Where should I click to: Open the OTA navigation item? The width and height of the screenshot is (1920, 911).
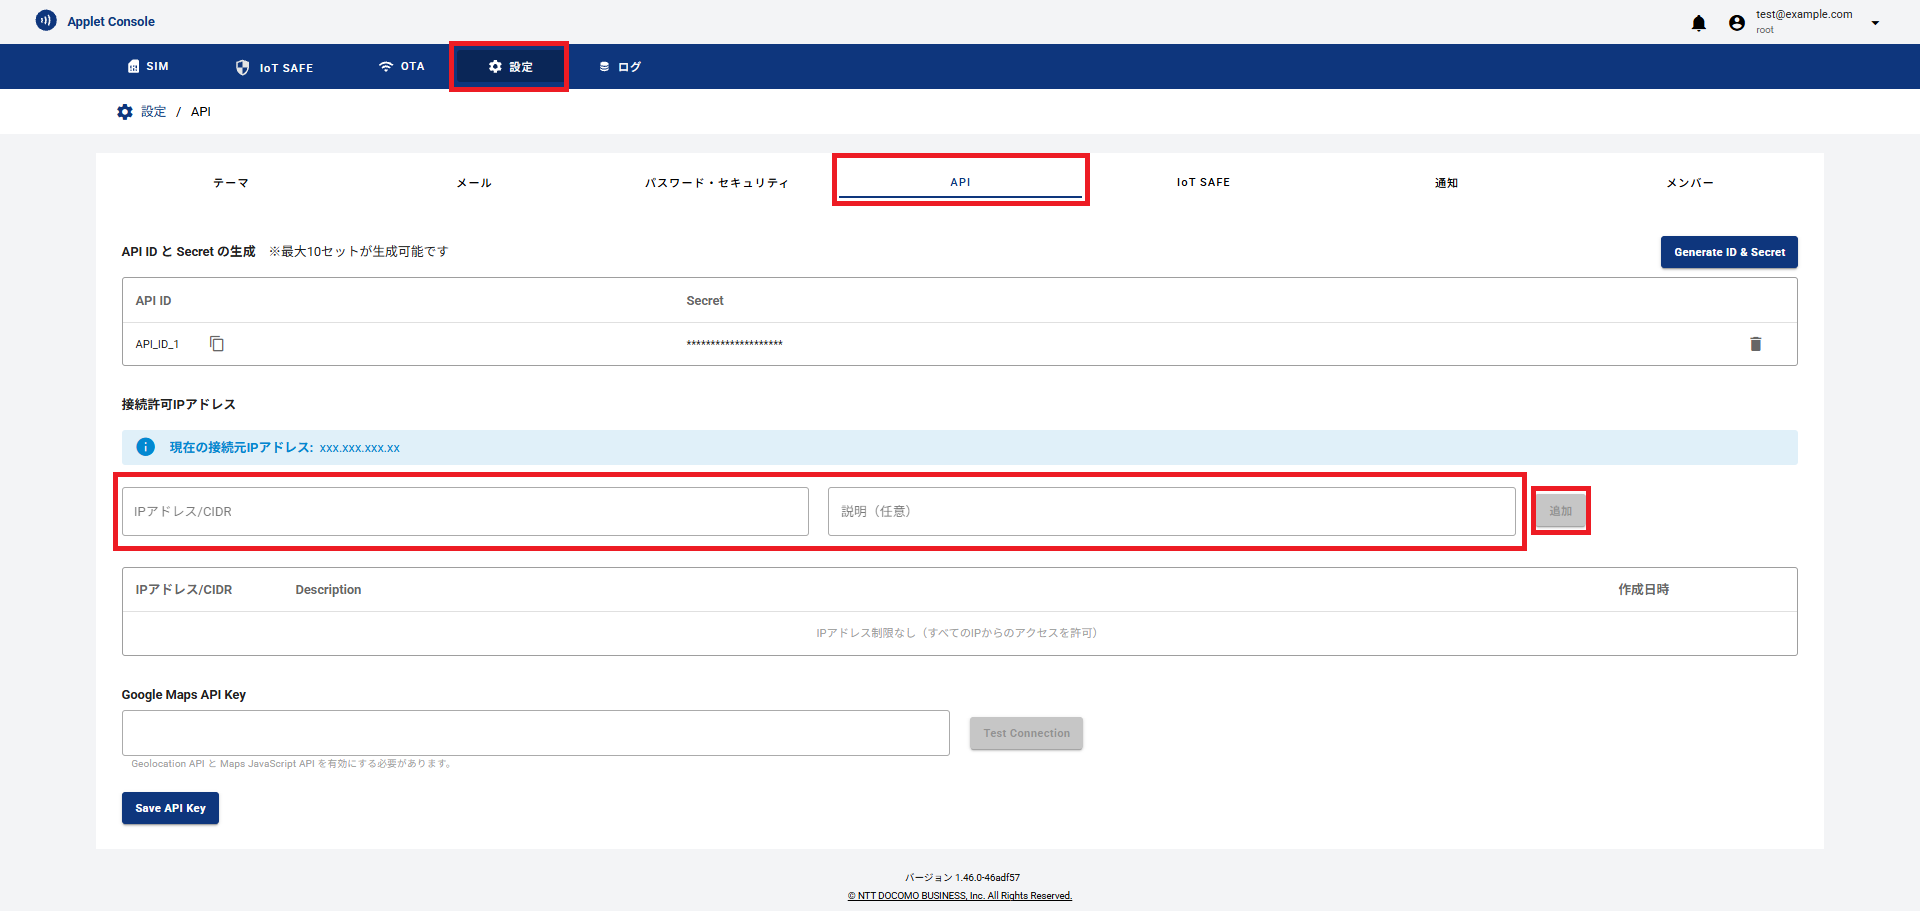[401, 67]
